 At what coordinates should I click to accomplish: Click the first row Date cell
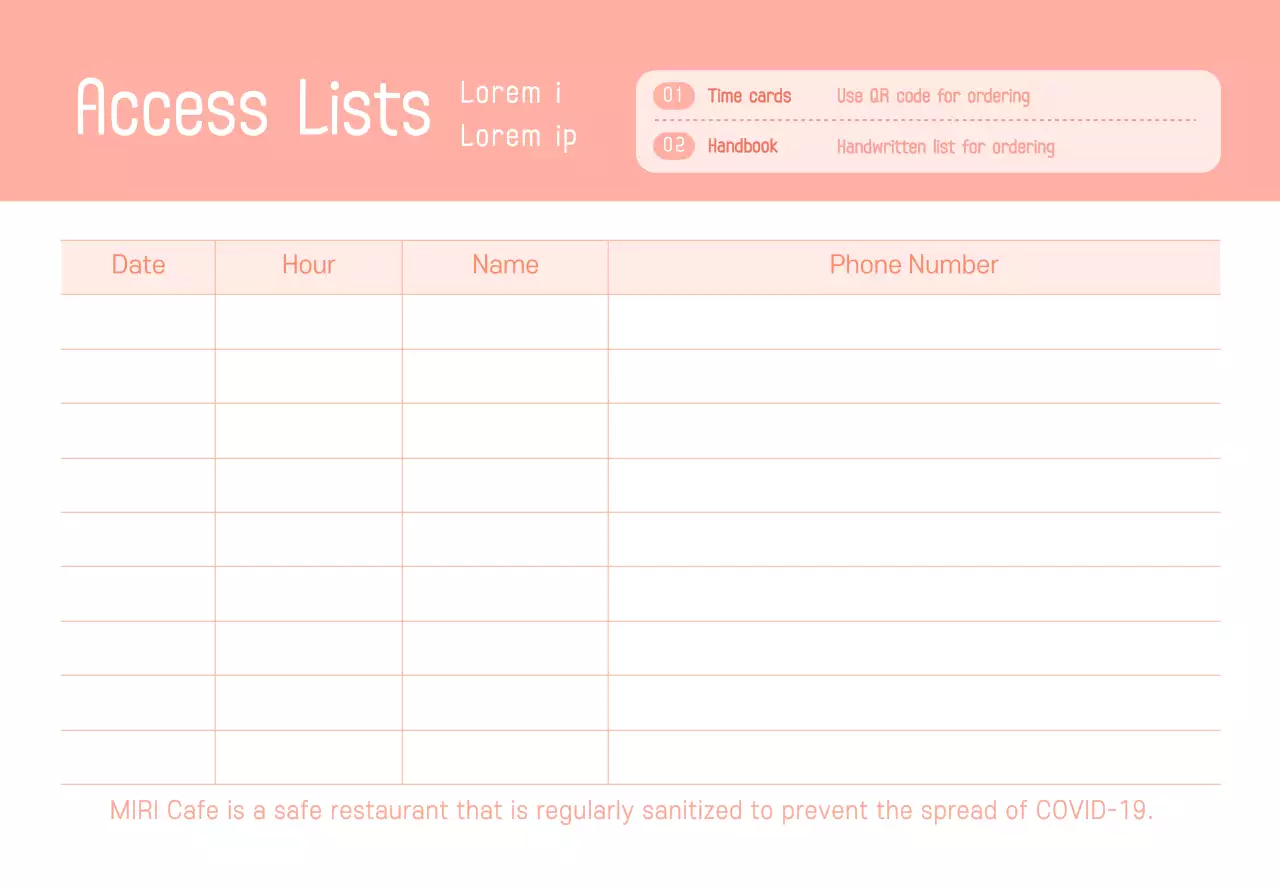[x=138, y=322]
